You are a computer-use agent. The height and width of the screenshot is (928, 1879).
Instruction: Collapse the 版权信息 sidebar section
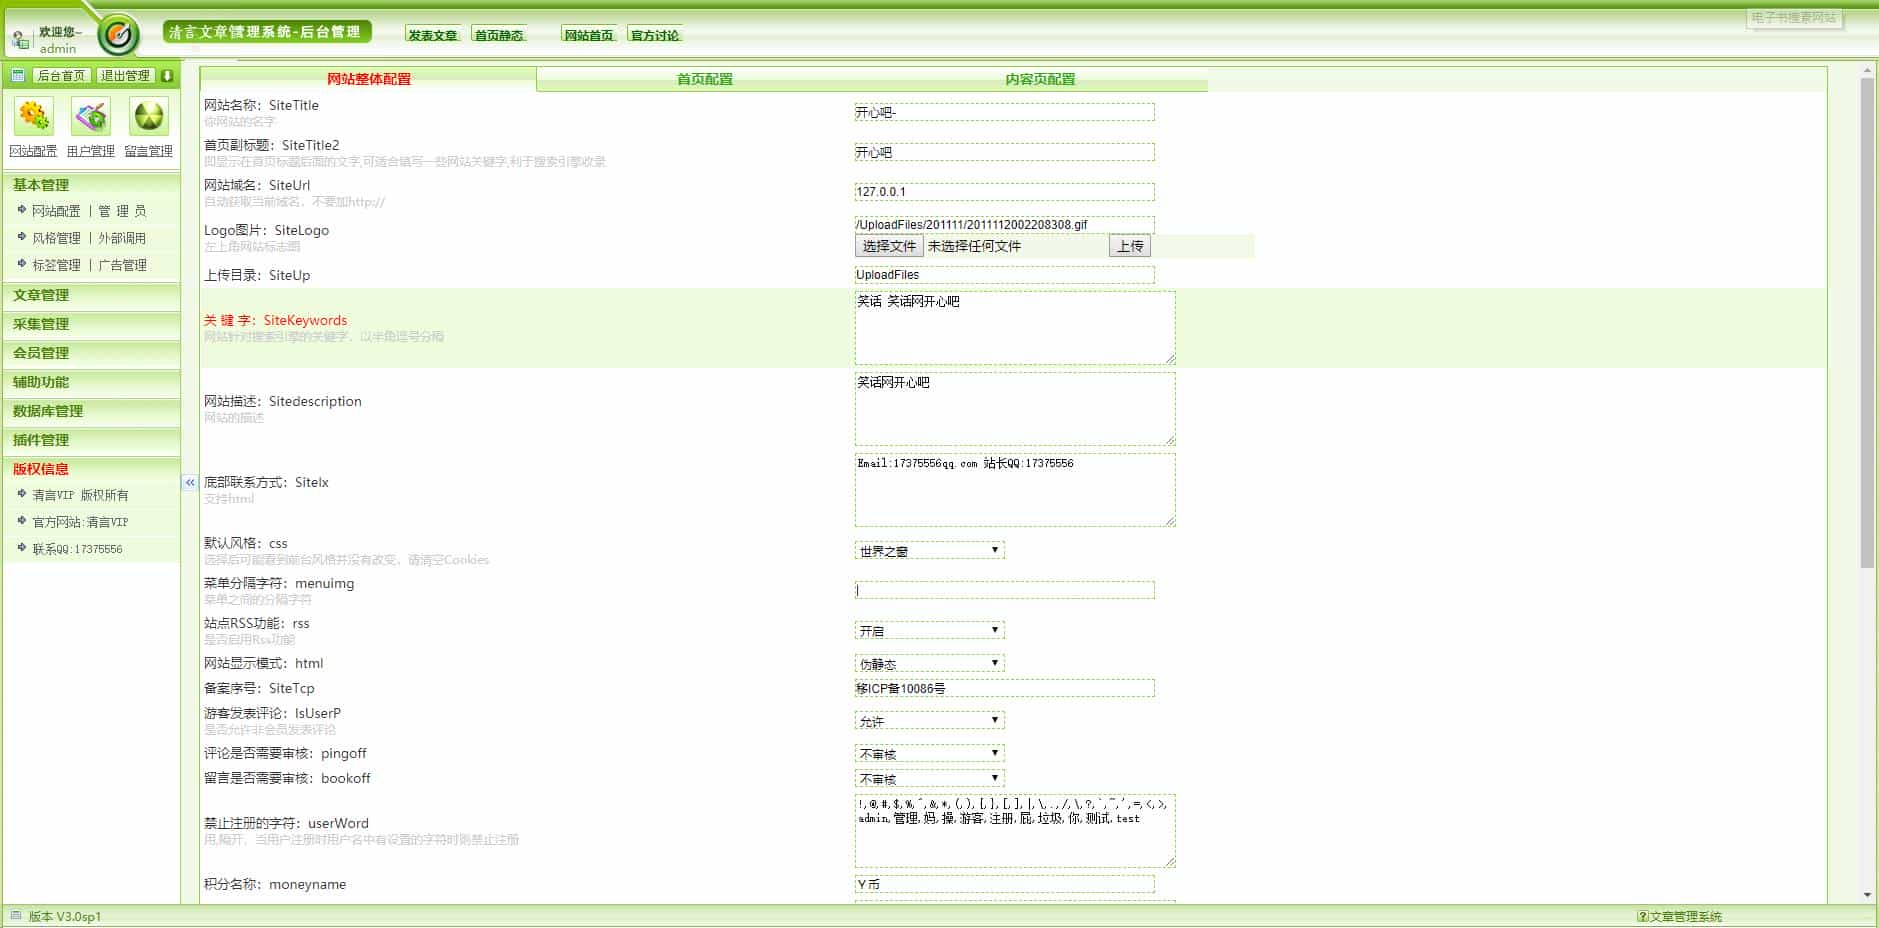point(92,469)
